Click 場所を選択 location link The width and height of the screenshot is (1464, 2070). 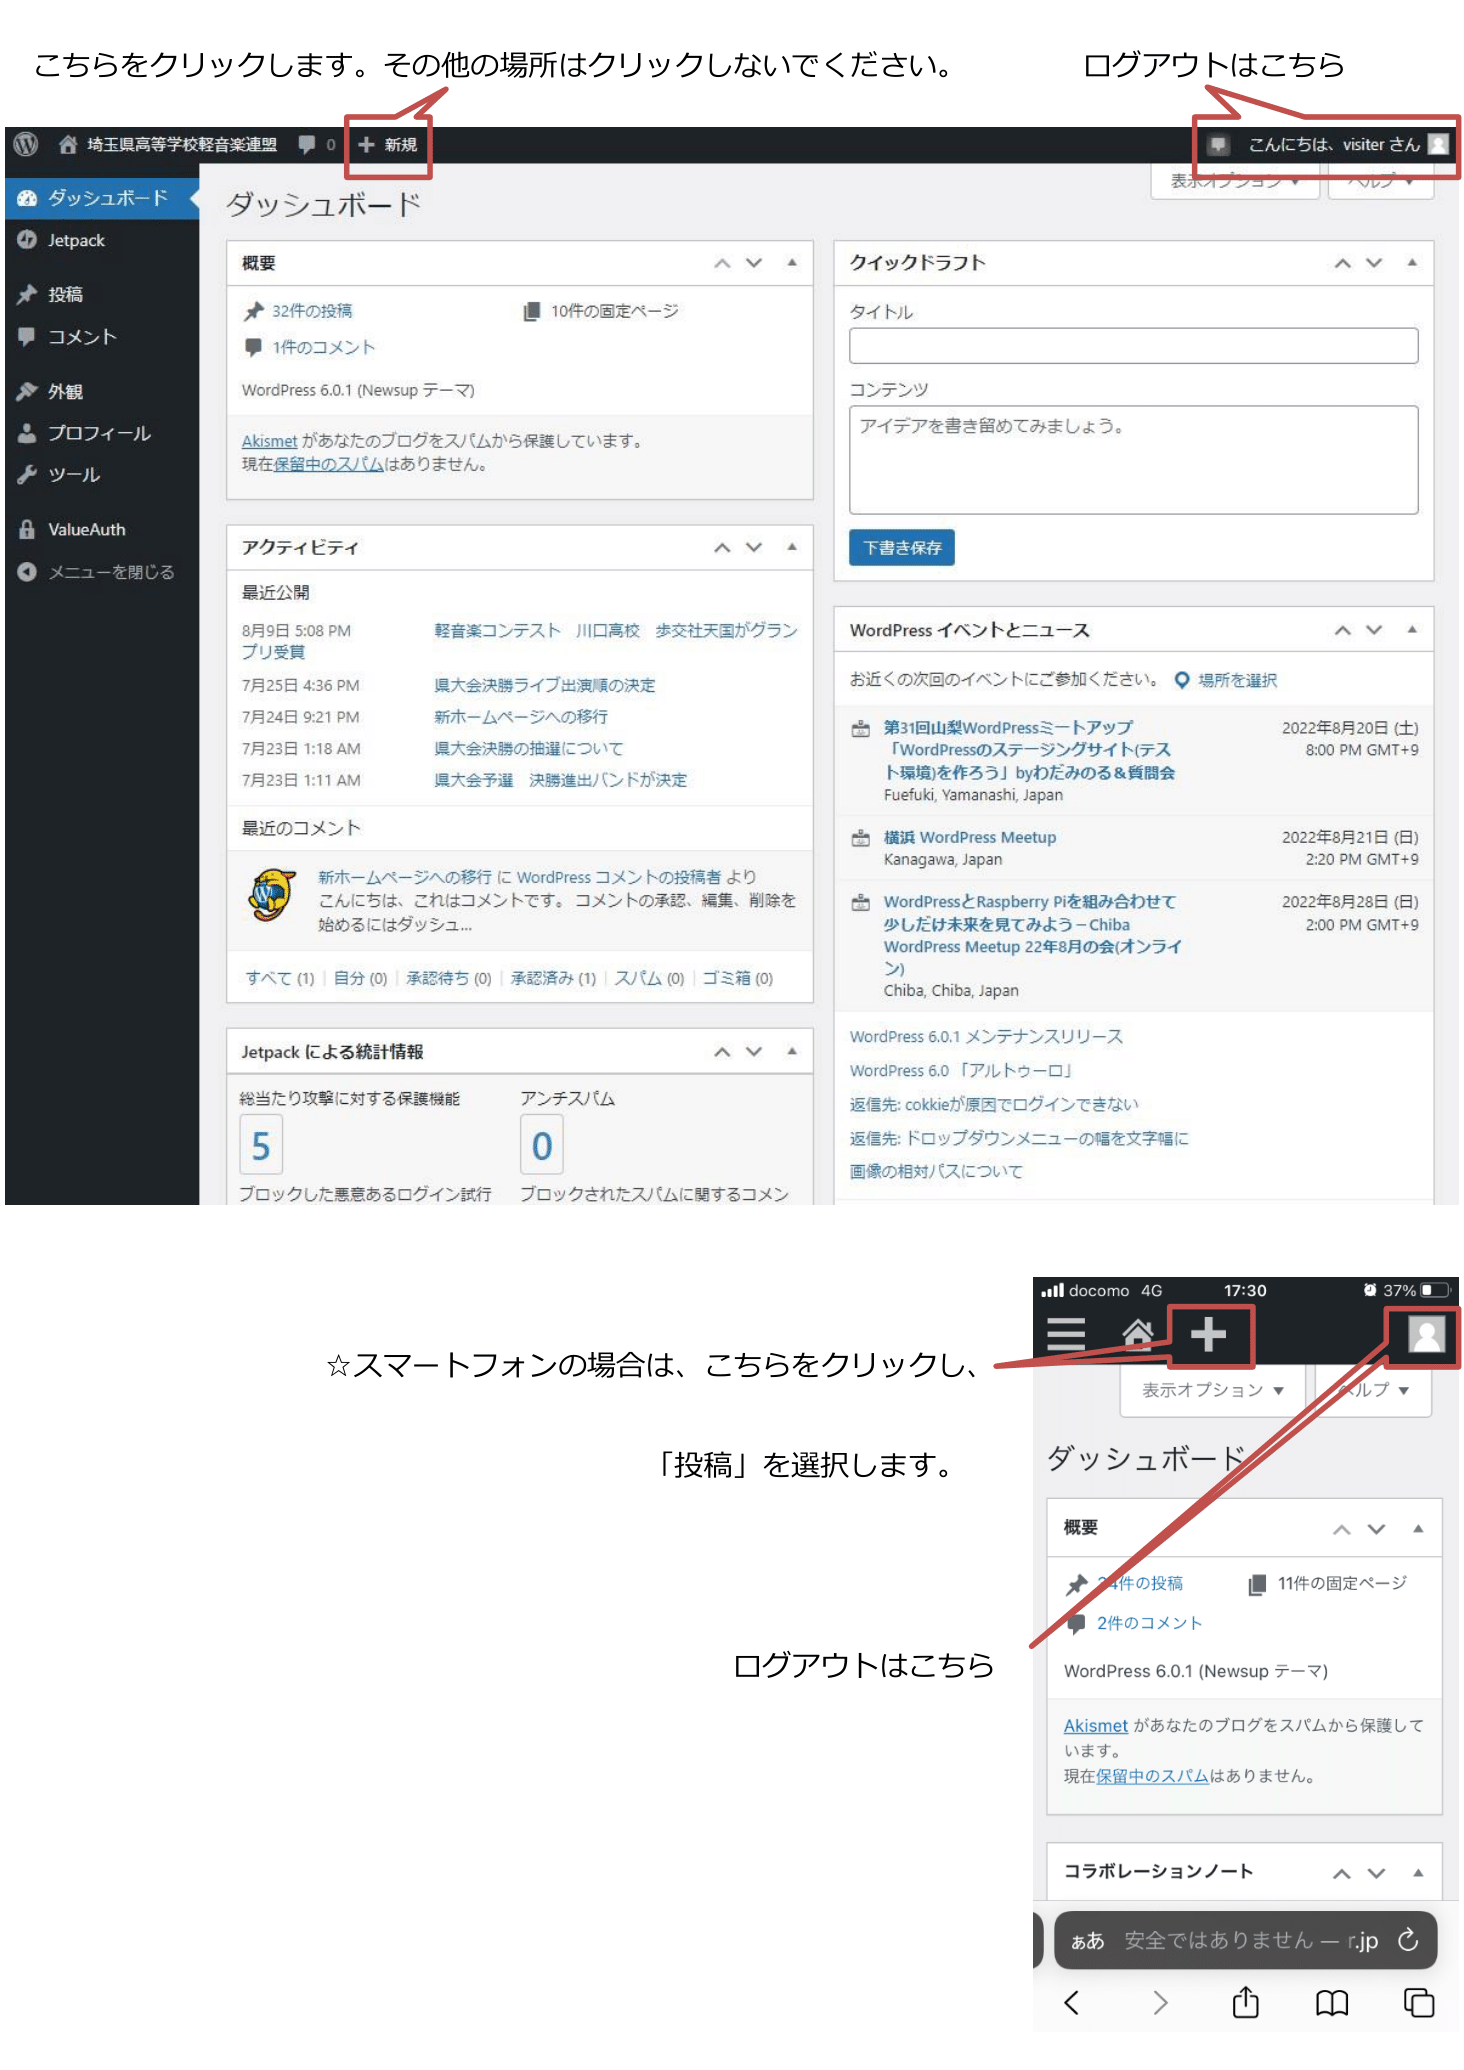(1237, 680)
